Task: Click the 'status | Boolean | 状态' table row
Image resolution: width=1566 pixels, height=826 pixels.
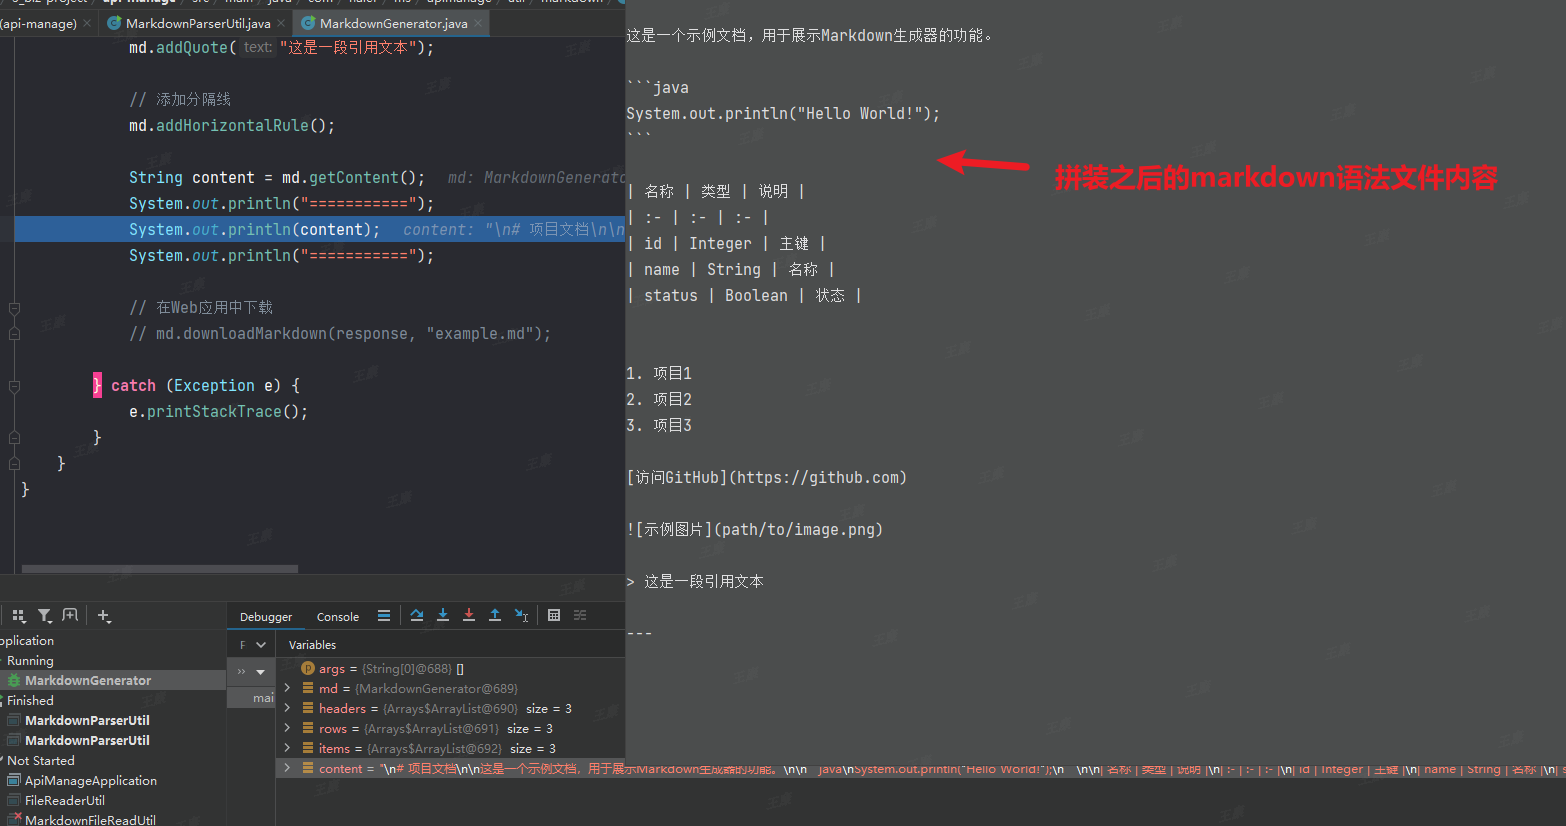Action: (744, 296)
